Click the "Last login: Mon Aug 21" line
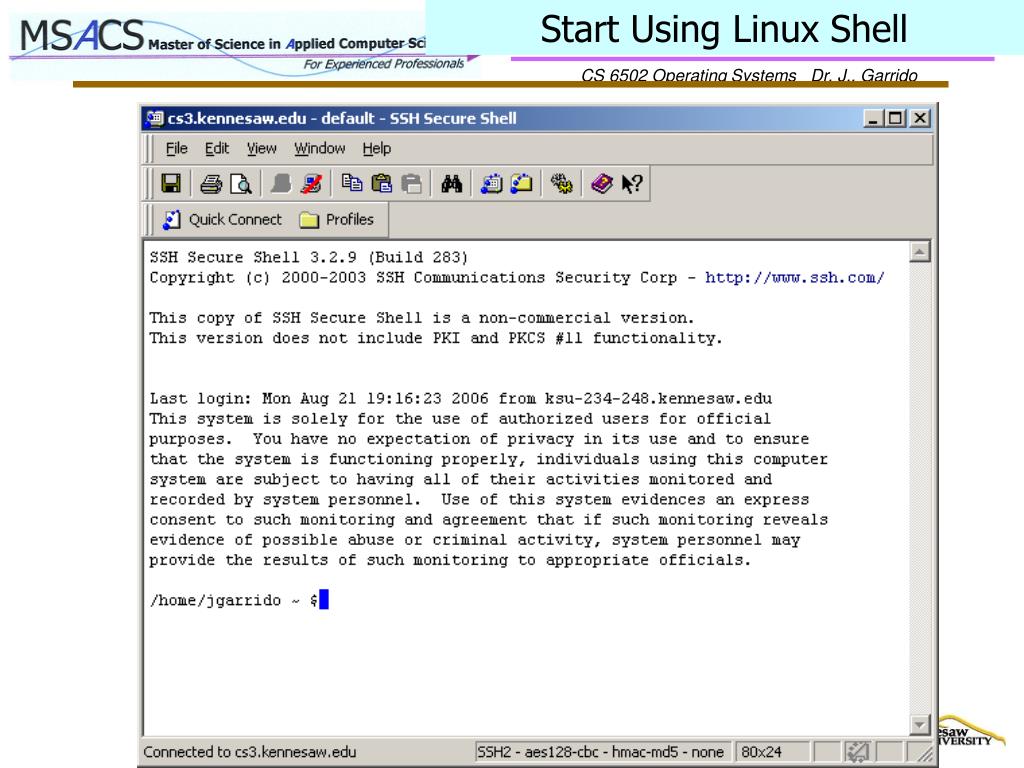This screenshot has height=768, width=1024. [460, 398]
